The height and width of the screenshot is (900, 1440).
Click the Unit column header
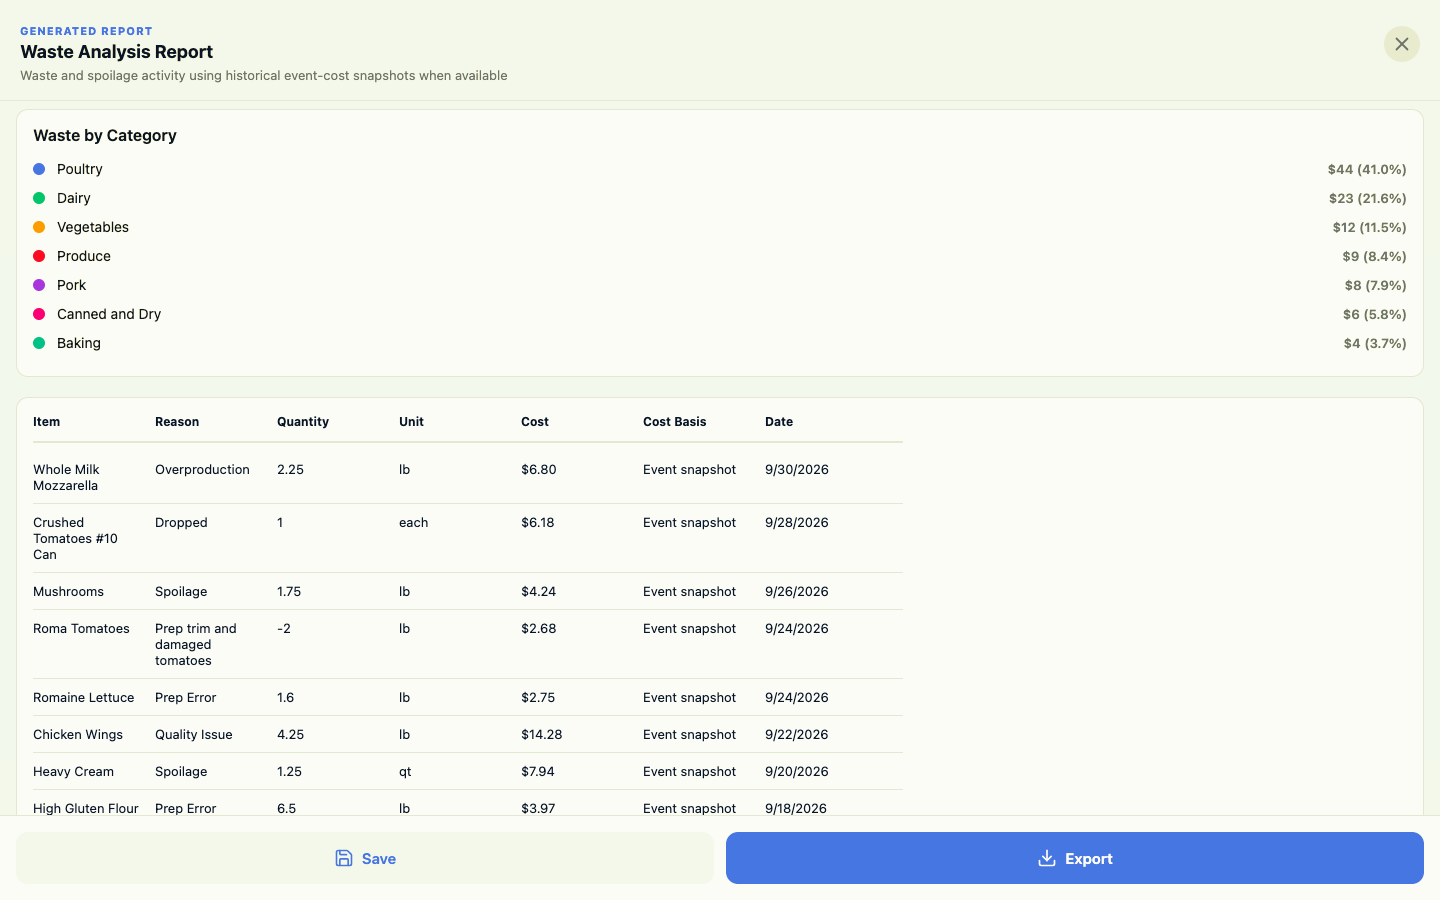tap(411, 422)
